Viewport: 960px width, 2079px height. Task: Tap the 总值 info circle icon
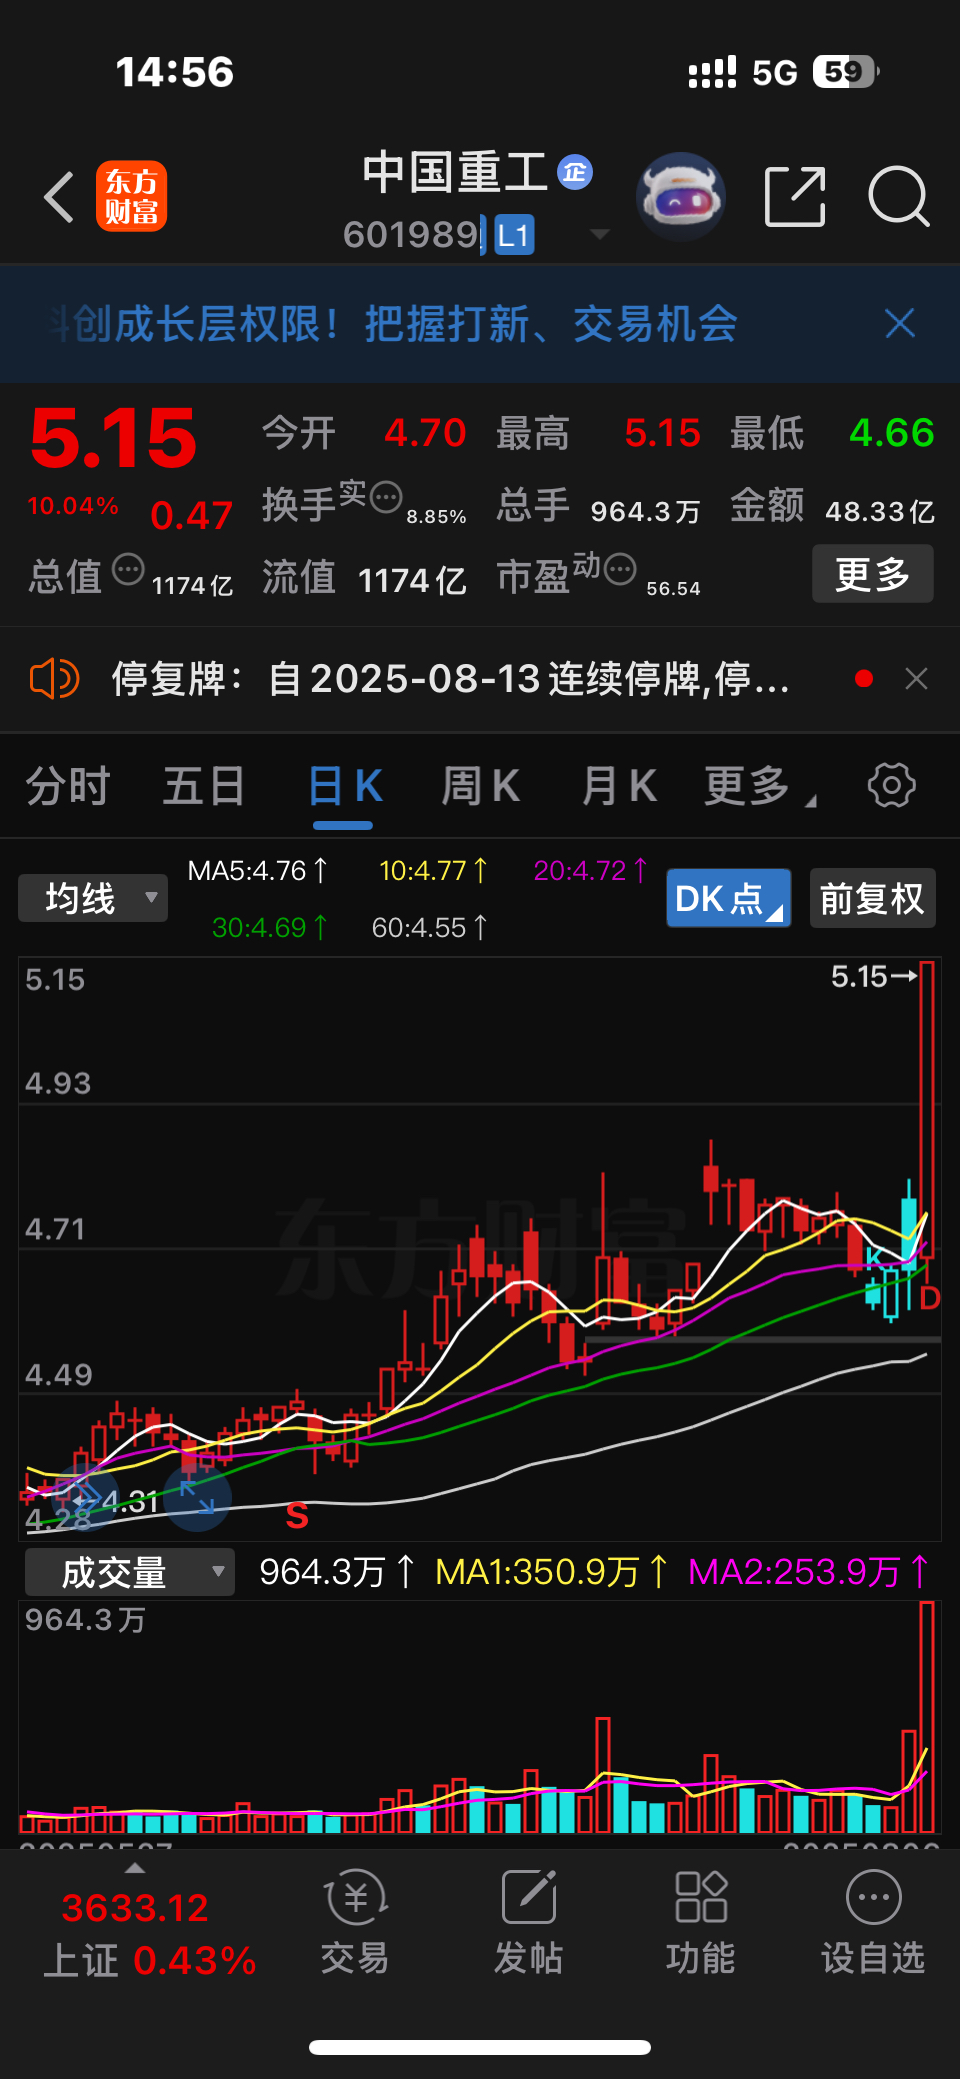coord(128,569)
